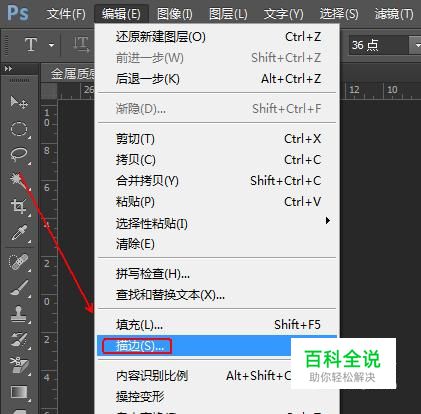The width and height of the screenshot is (421, 414).
Task: Select the Crop tool
Action: click(x=19, y=206)
